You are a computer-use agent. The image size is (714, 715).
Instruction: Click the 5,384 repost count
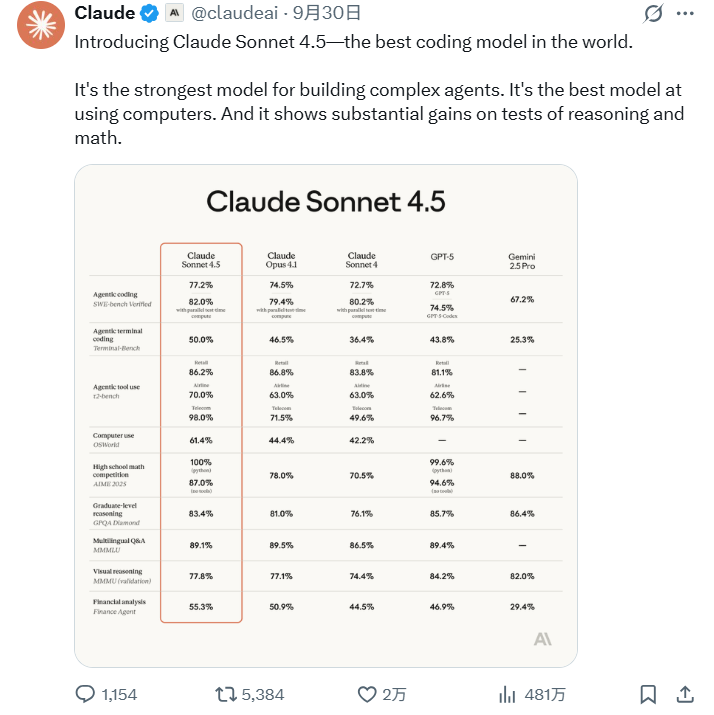(x=263, y=694)
